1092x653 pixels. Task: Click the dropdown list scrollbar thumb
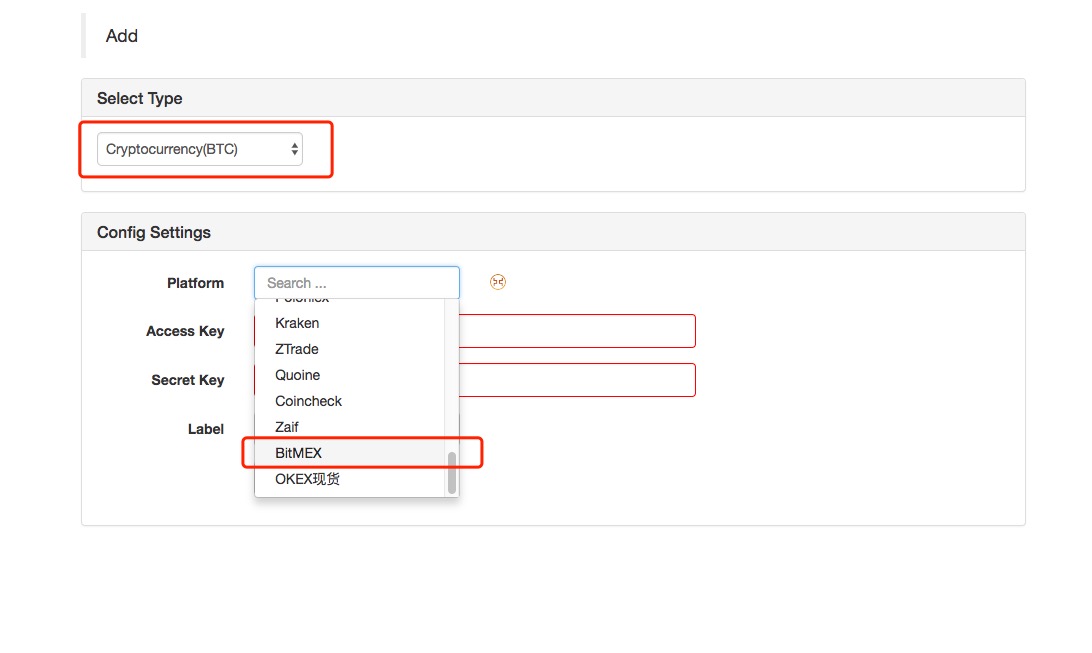[x=452, y=473]
